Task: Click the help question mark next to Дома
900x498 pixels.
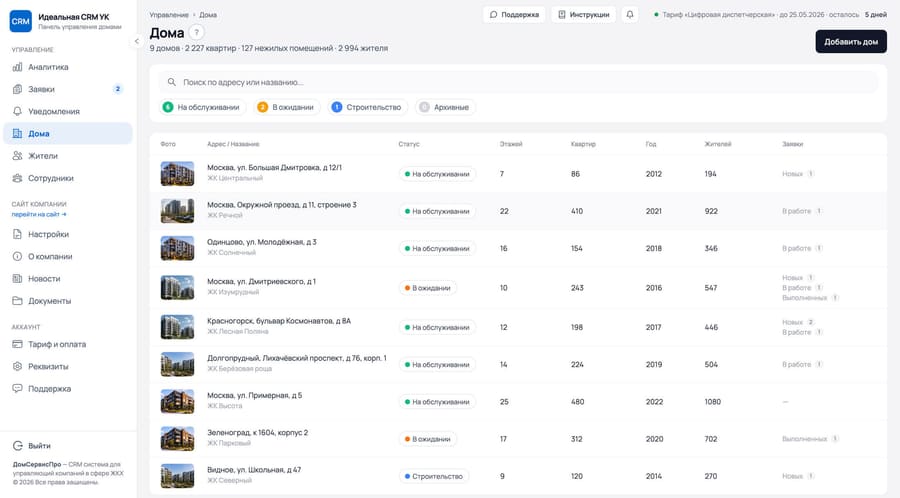Action: [x=196, y=33]
